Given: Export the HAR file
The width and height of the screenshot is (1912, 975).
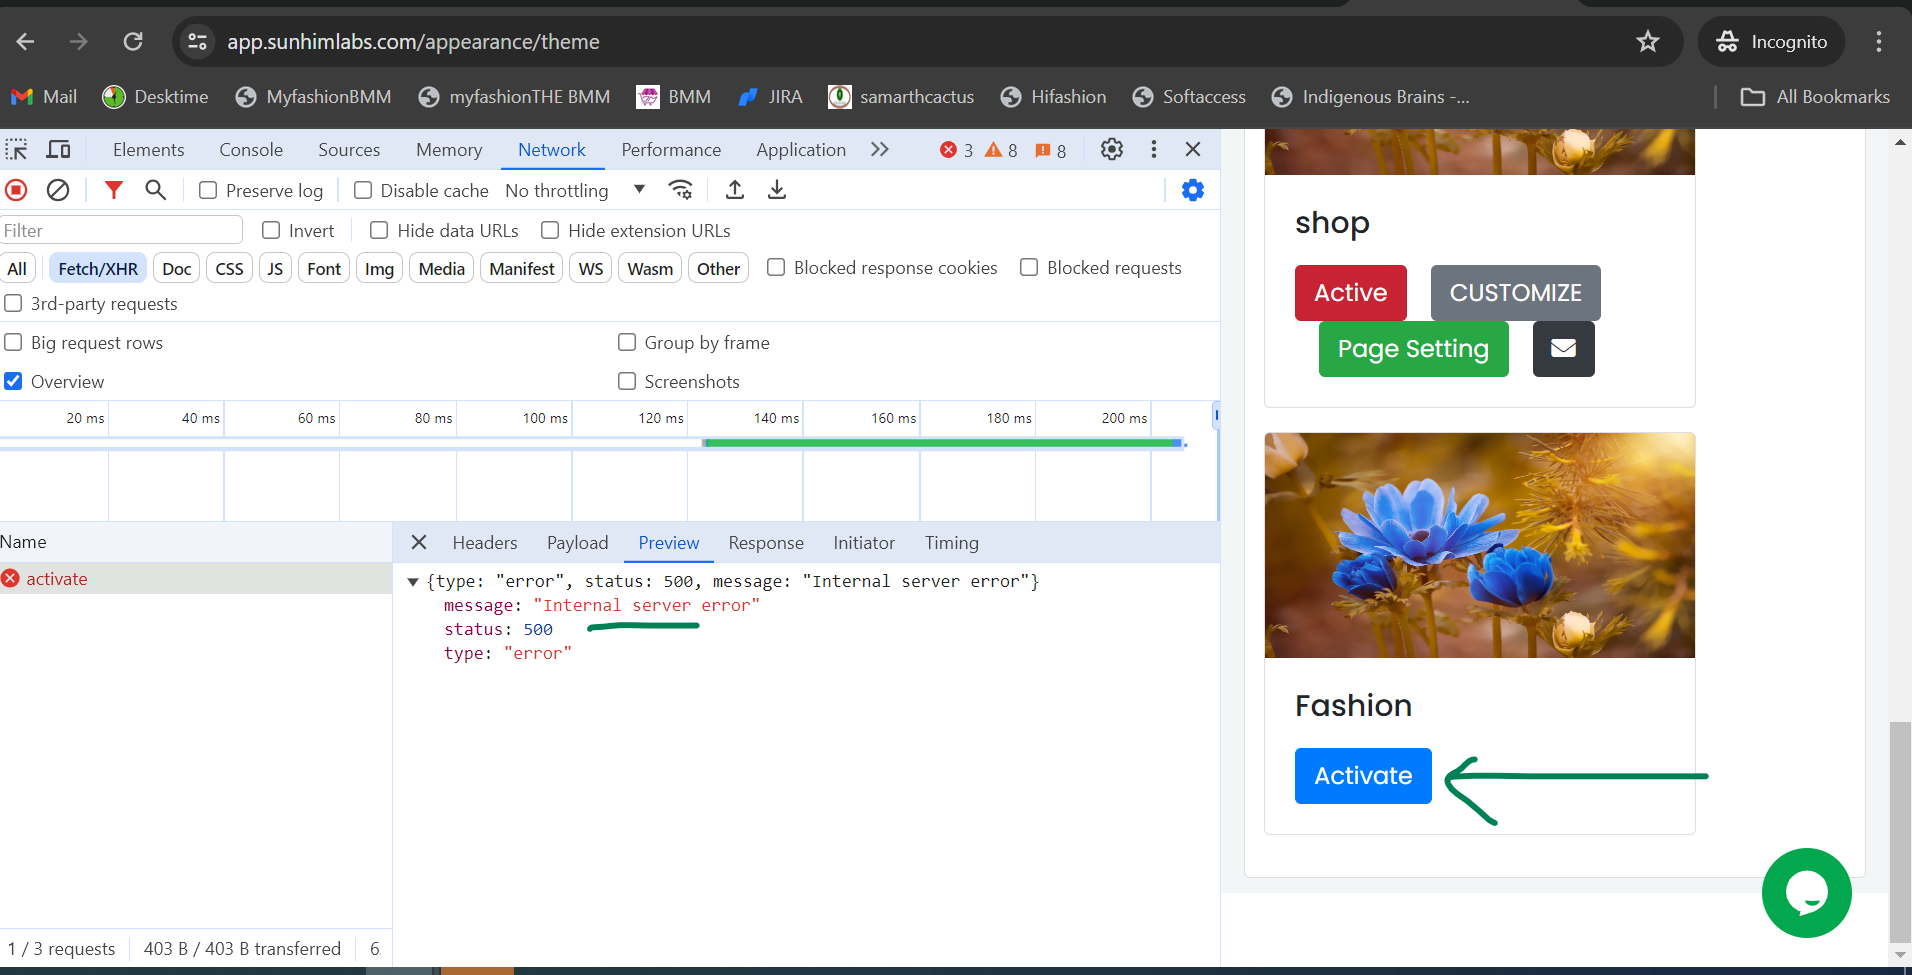Looking at the screenshot, I should tap(777, 190).
